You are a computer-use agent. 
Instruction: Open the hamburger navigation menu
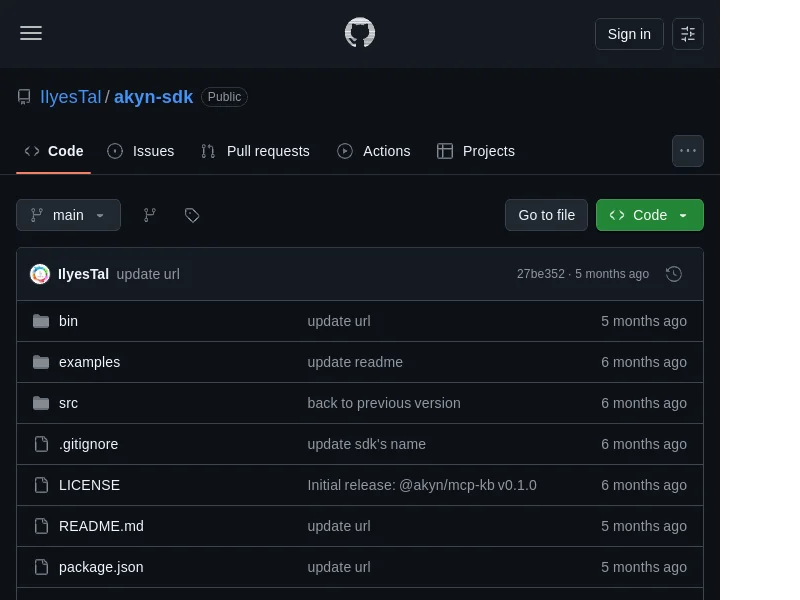click(x=31, y=34)
